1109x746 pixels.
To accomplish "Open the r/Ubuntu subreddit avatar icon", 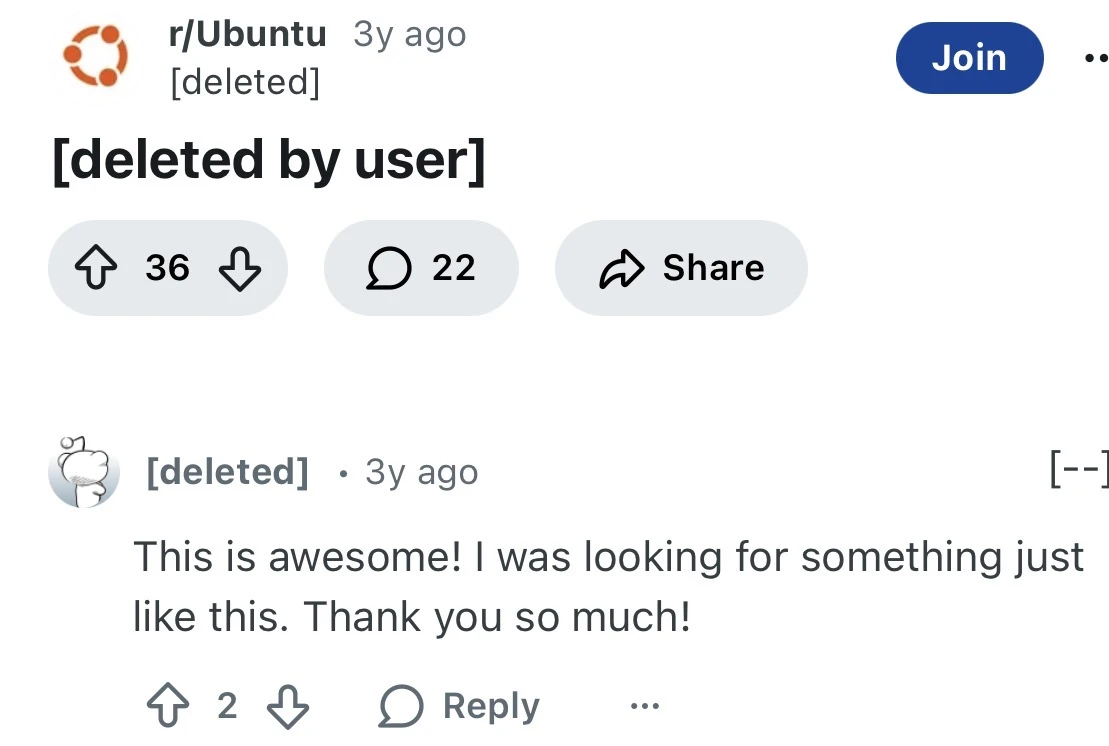I will click(x=96, y=56).
